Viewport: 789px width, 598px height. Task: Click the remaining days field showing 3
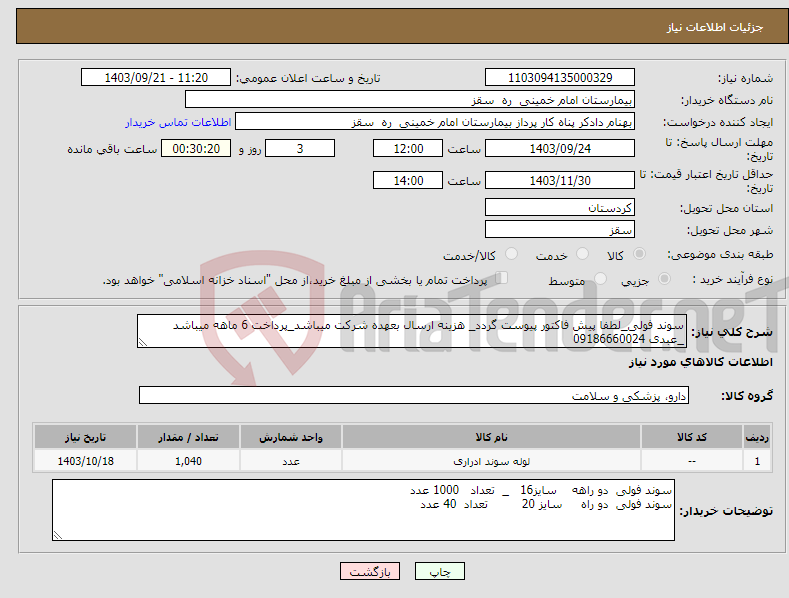(300, 148)
